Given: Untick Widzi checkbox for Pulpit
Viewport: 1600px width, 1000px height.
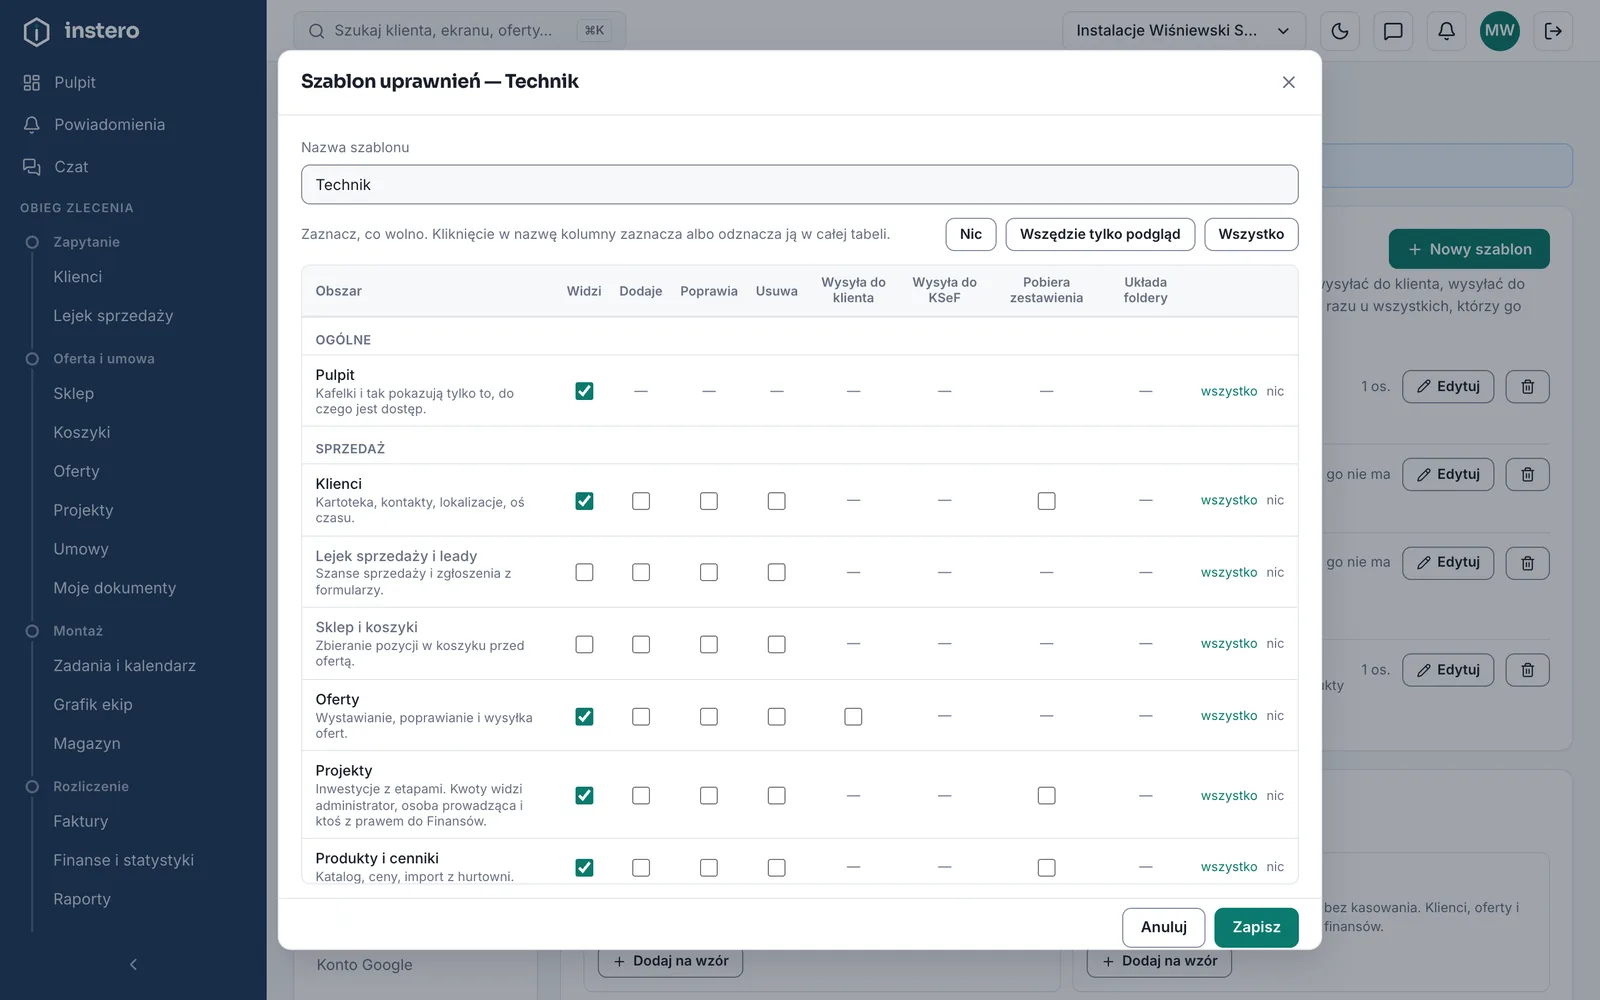Looking at the screenshot, I should coord(584,391).
